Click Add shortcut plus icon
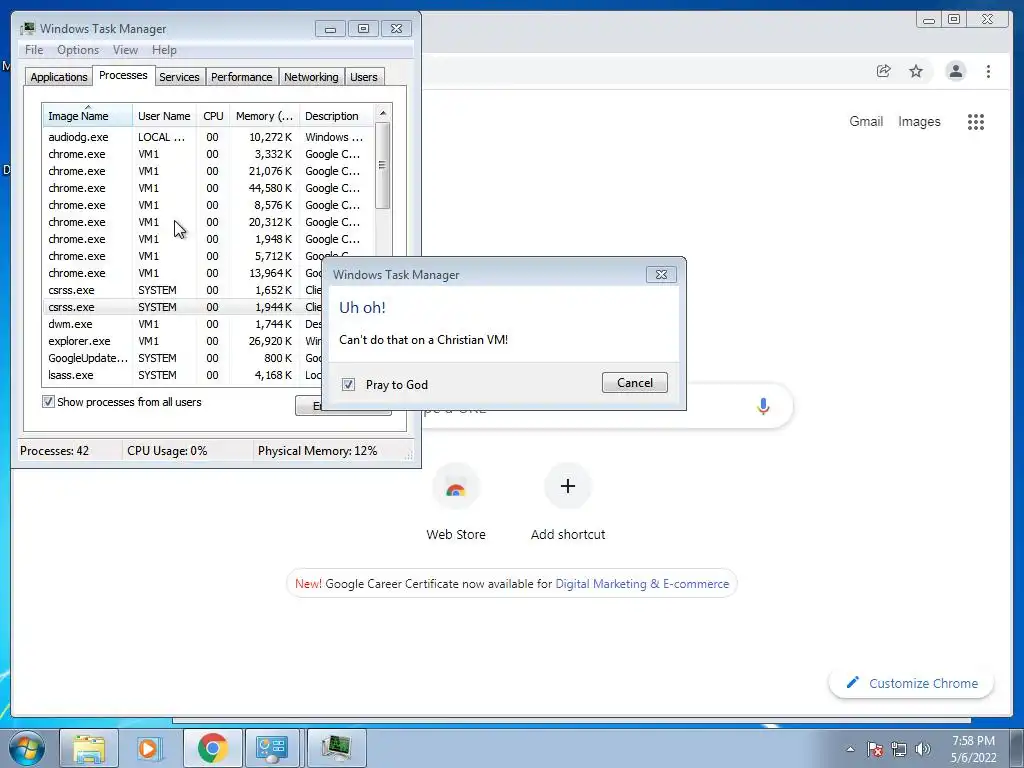1024x768 pixels. [x=568, y=486]
